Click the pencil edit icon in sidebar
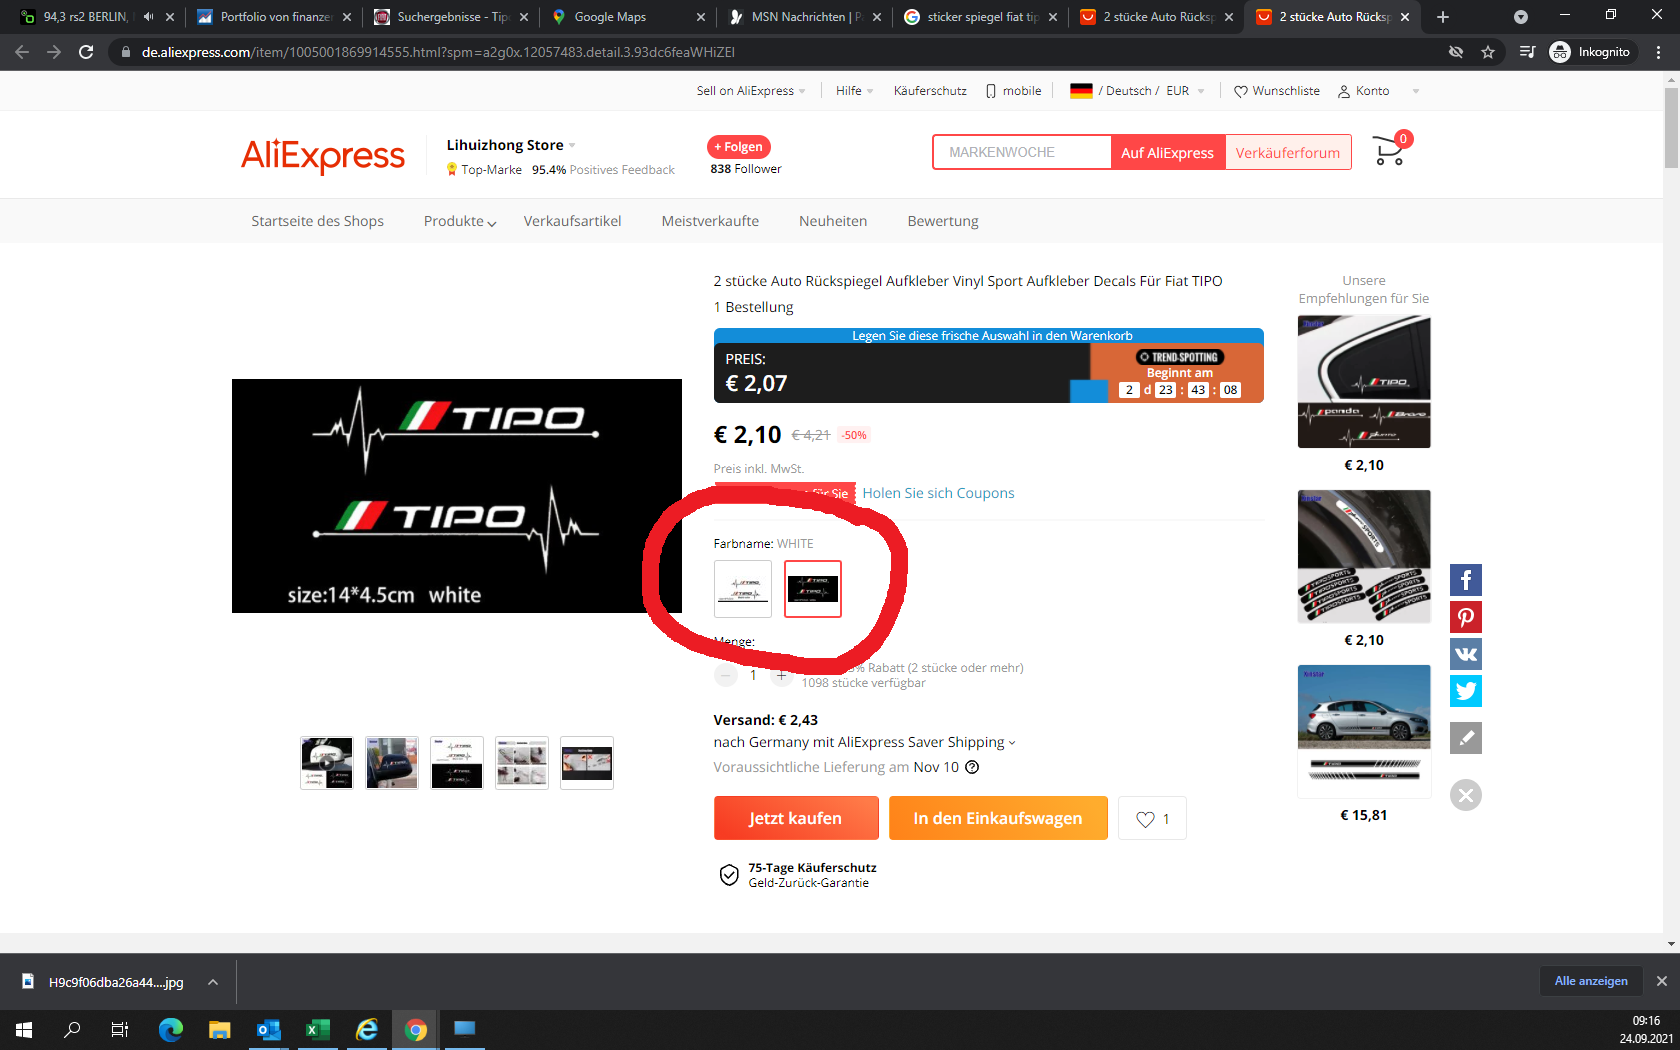 click(1465, 738)
